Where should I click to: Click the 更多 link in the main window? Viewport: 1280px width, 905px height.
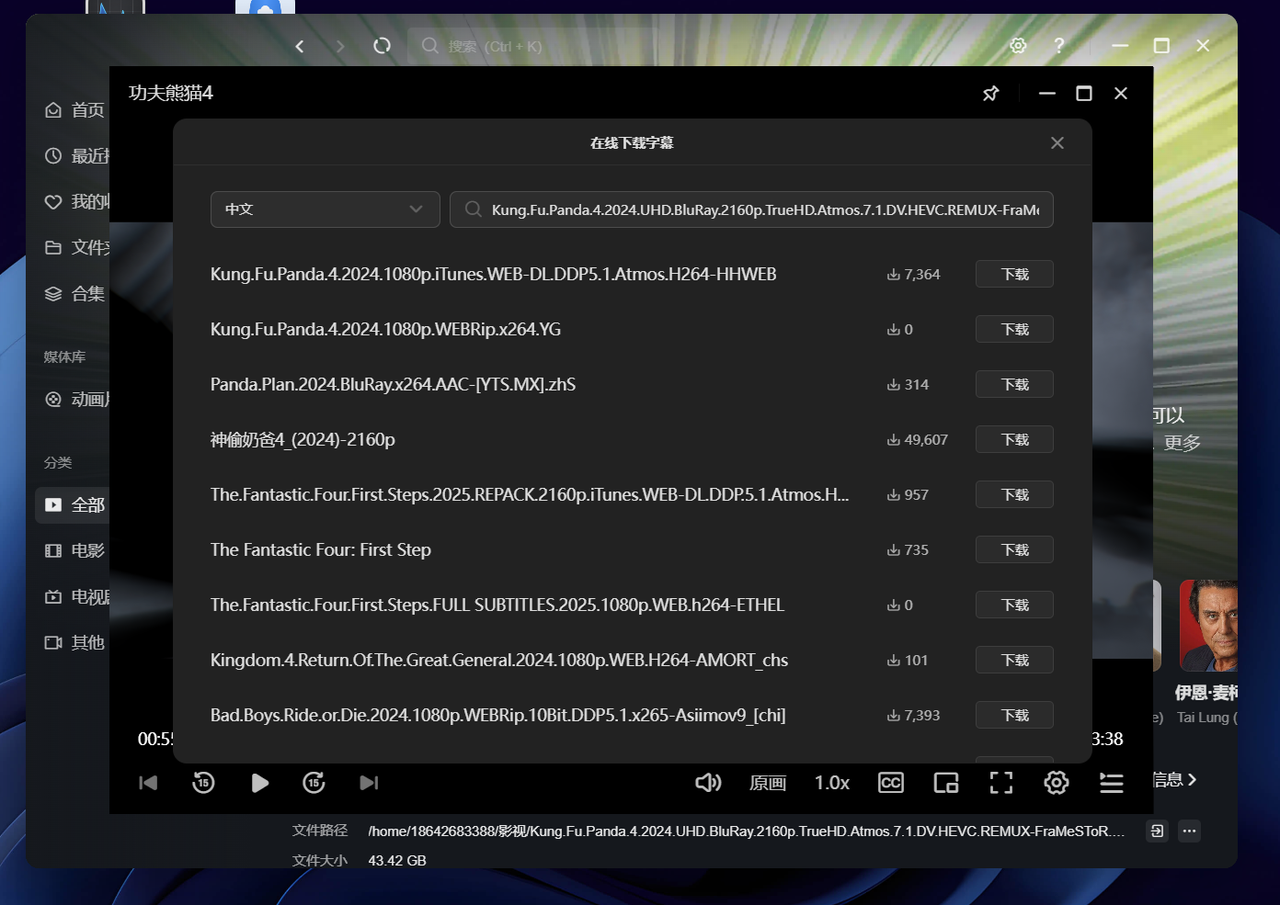coord(1182,443)
